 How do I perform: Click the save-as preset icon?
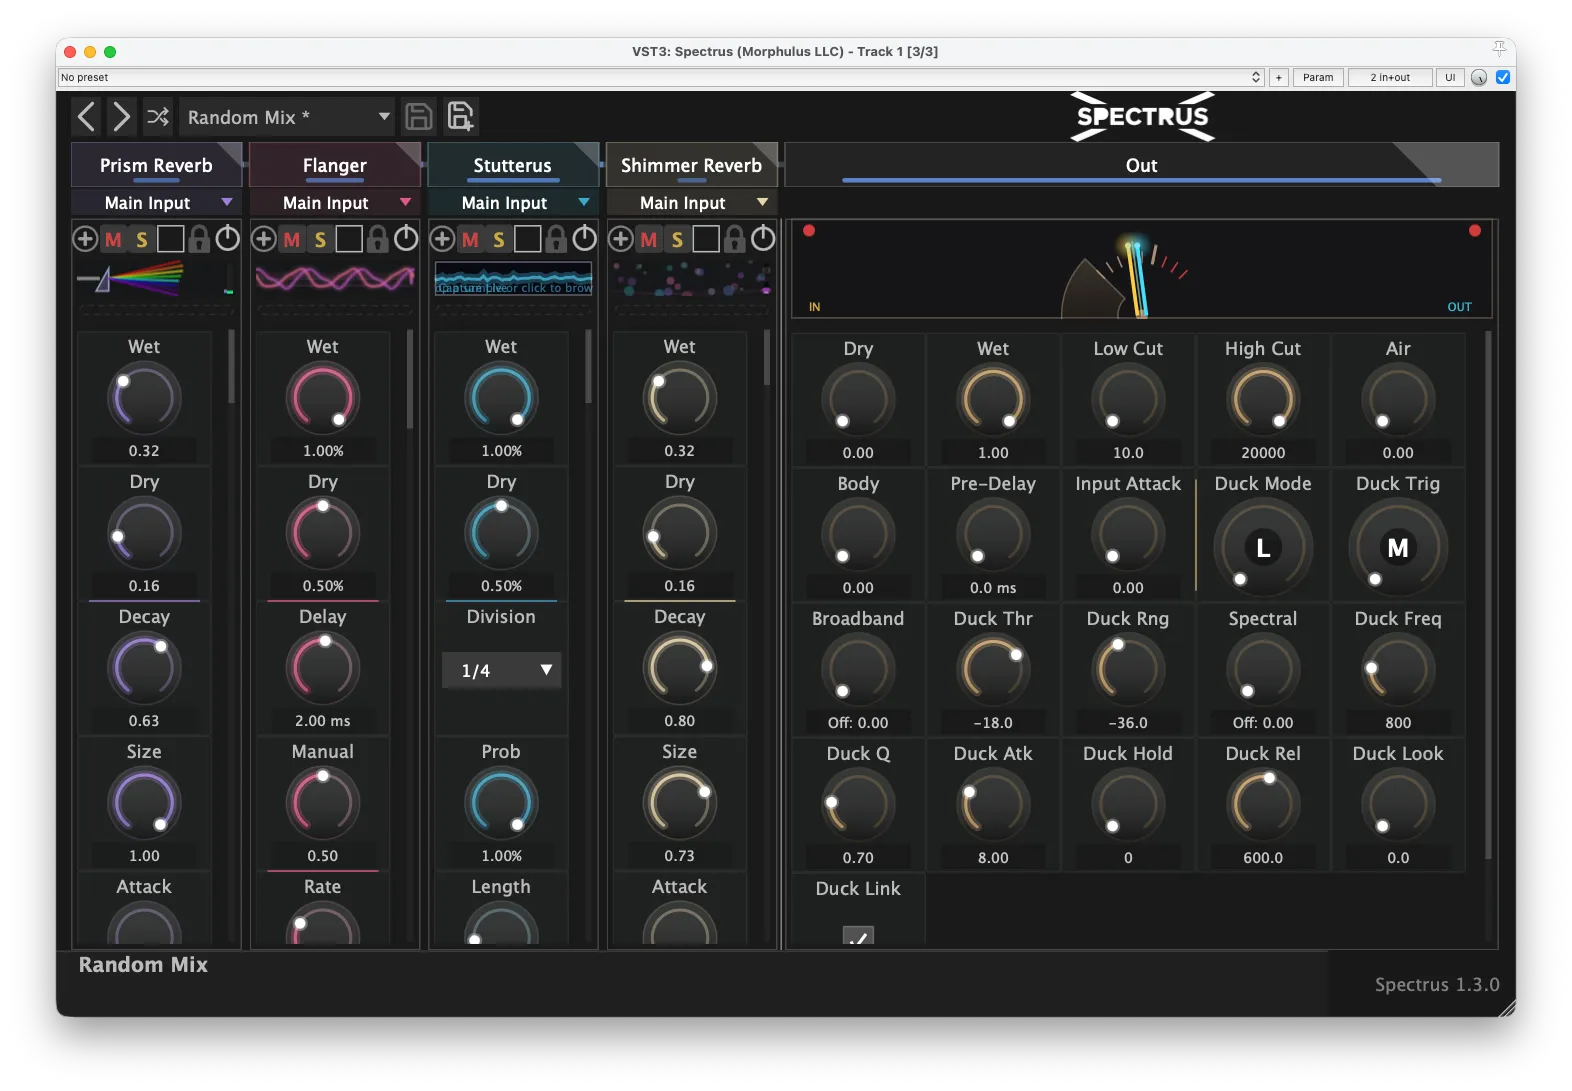[x=460, y=117]
